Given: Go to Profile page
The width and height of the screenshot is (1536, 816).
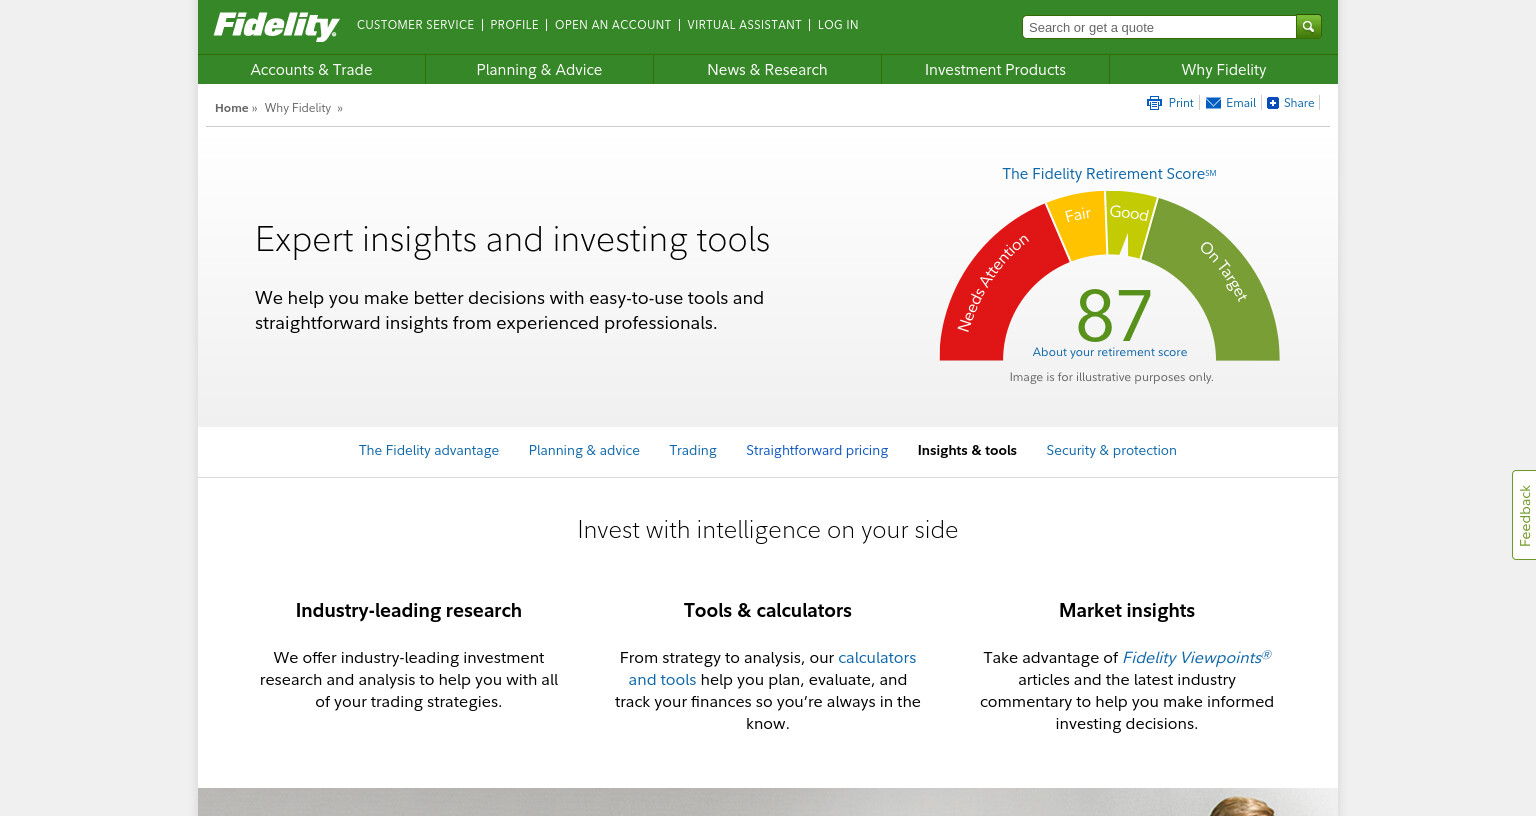Looking at the screenshot, I should [x=514, y=25].
